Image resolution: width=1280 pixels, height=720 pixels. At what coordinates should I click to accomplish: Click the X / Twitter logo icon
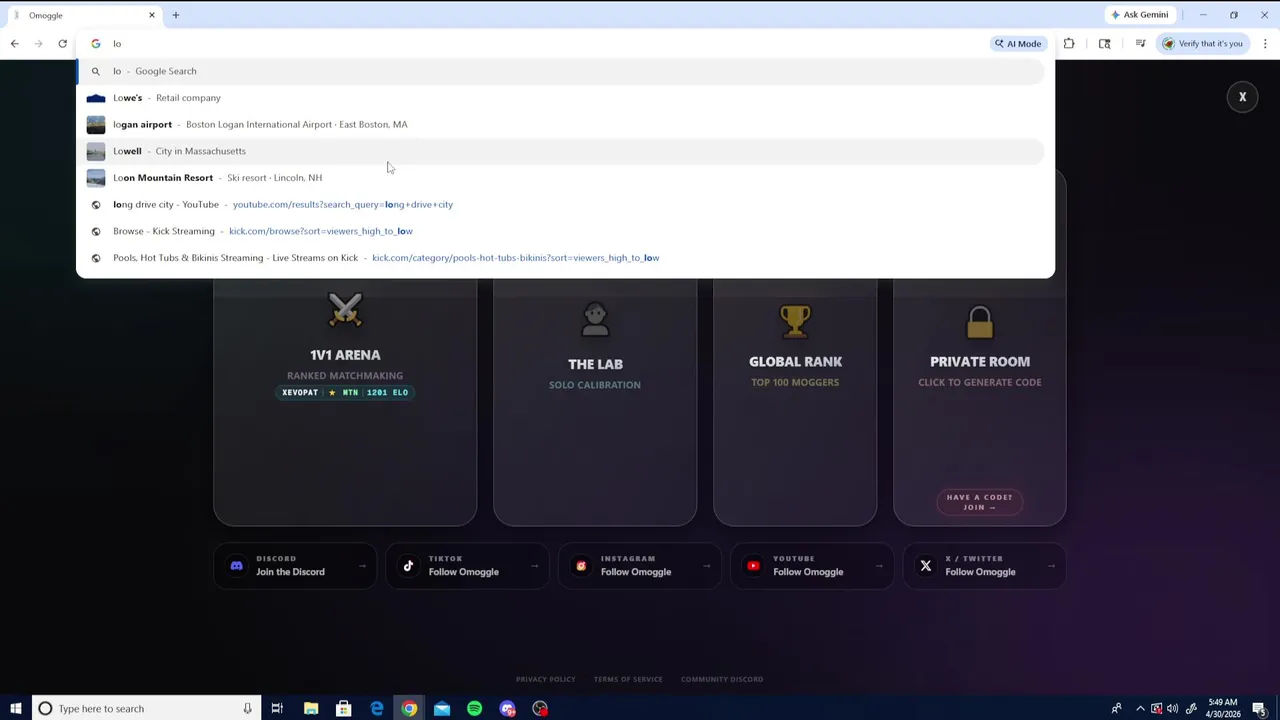point(925,566)
